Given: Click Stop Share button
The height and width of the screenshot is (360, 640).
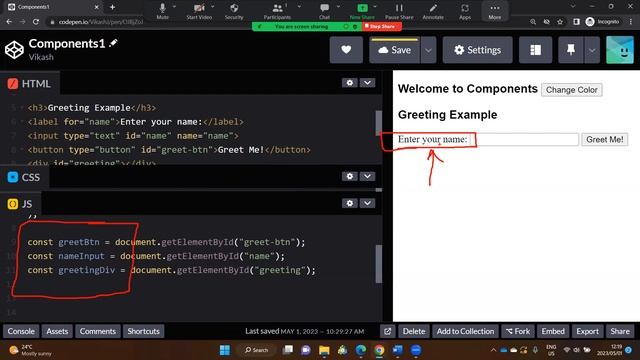Looking at the screenshot, I should [x=382, y=27].
